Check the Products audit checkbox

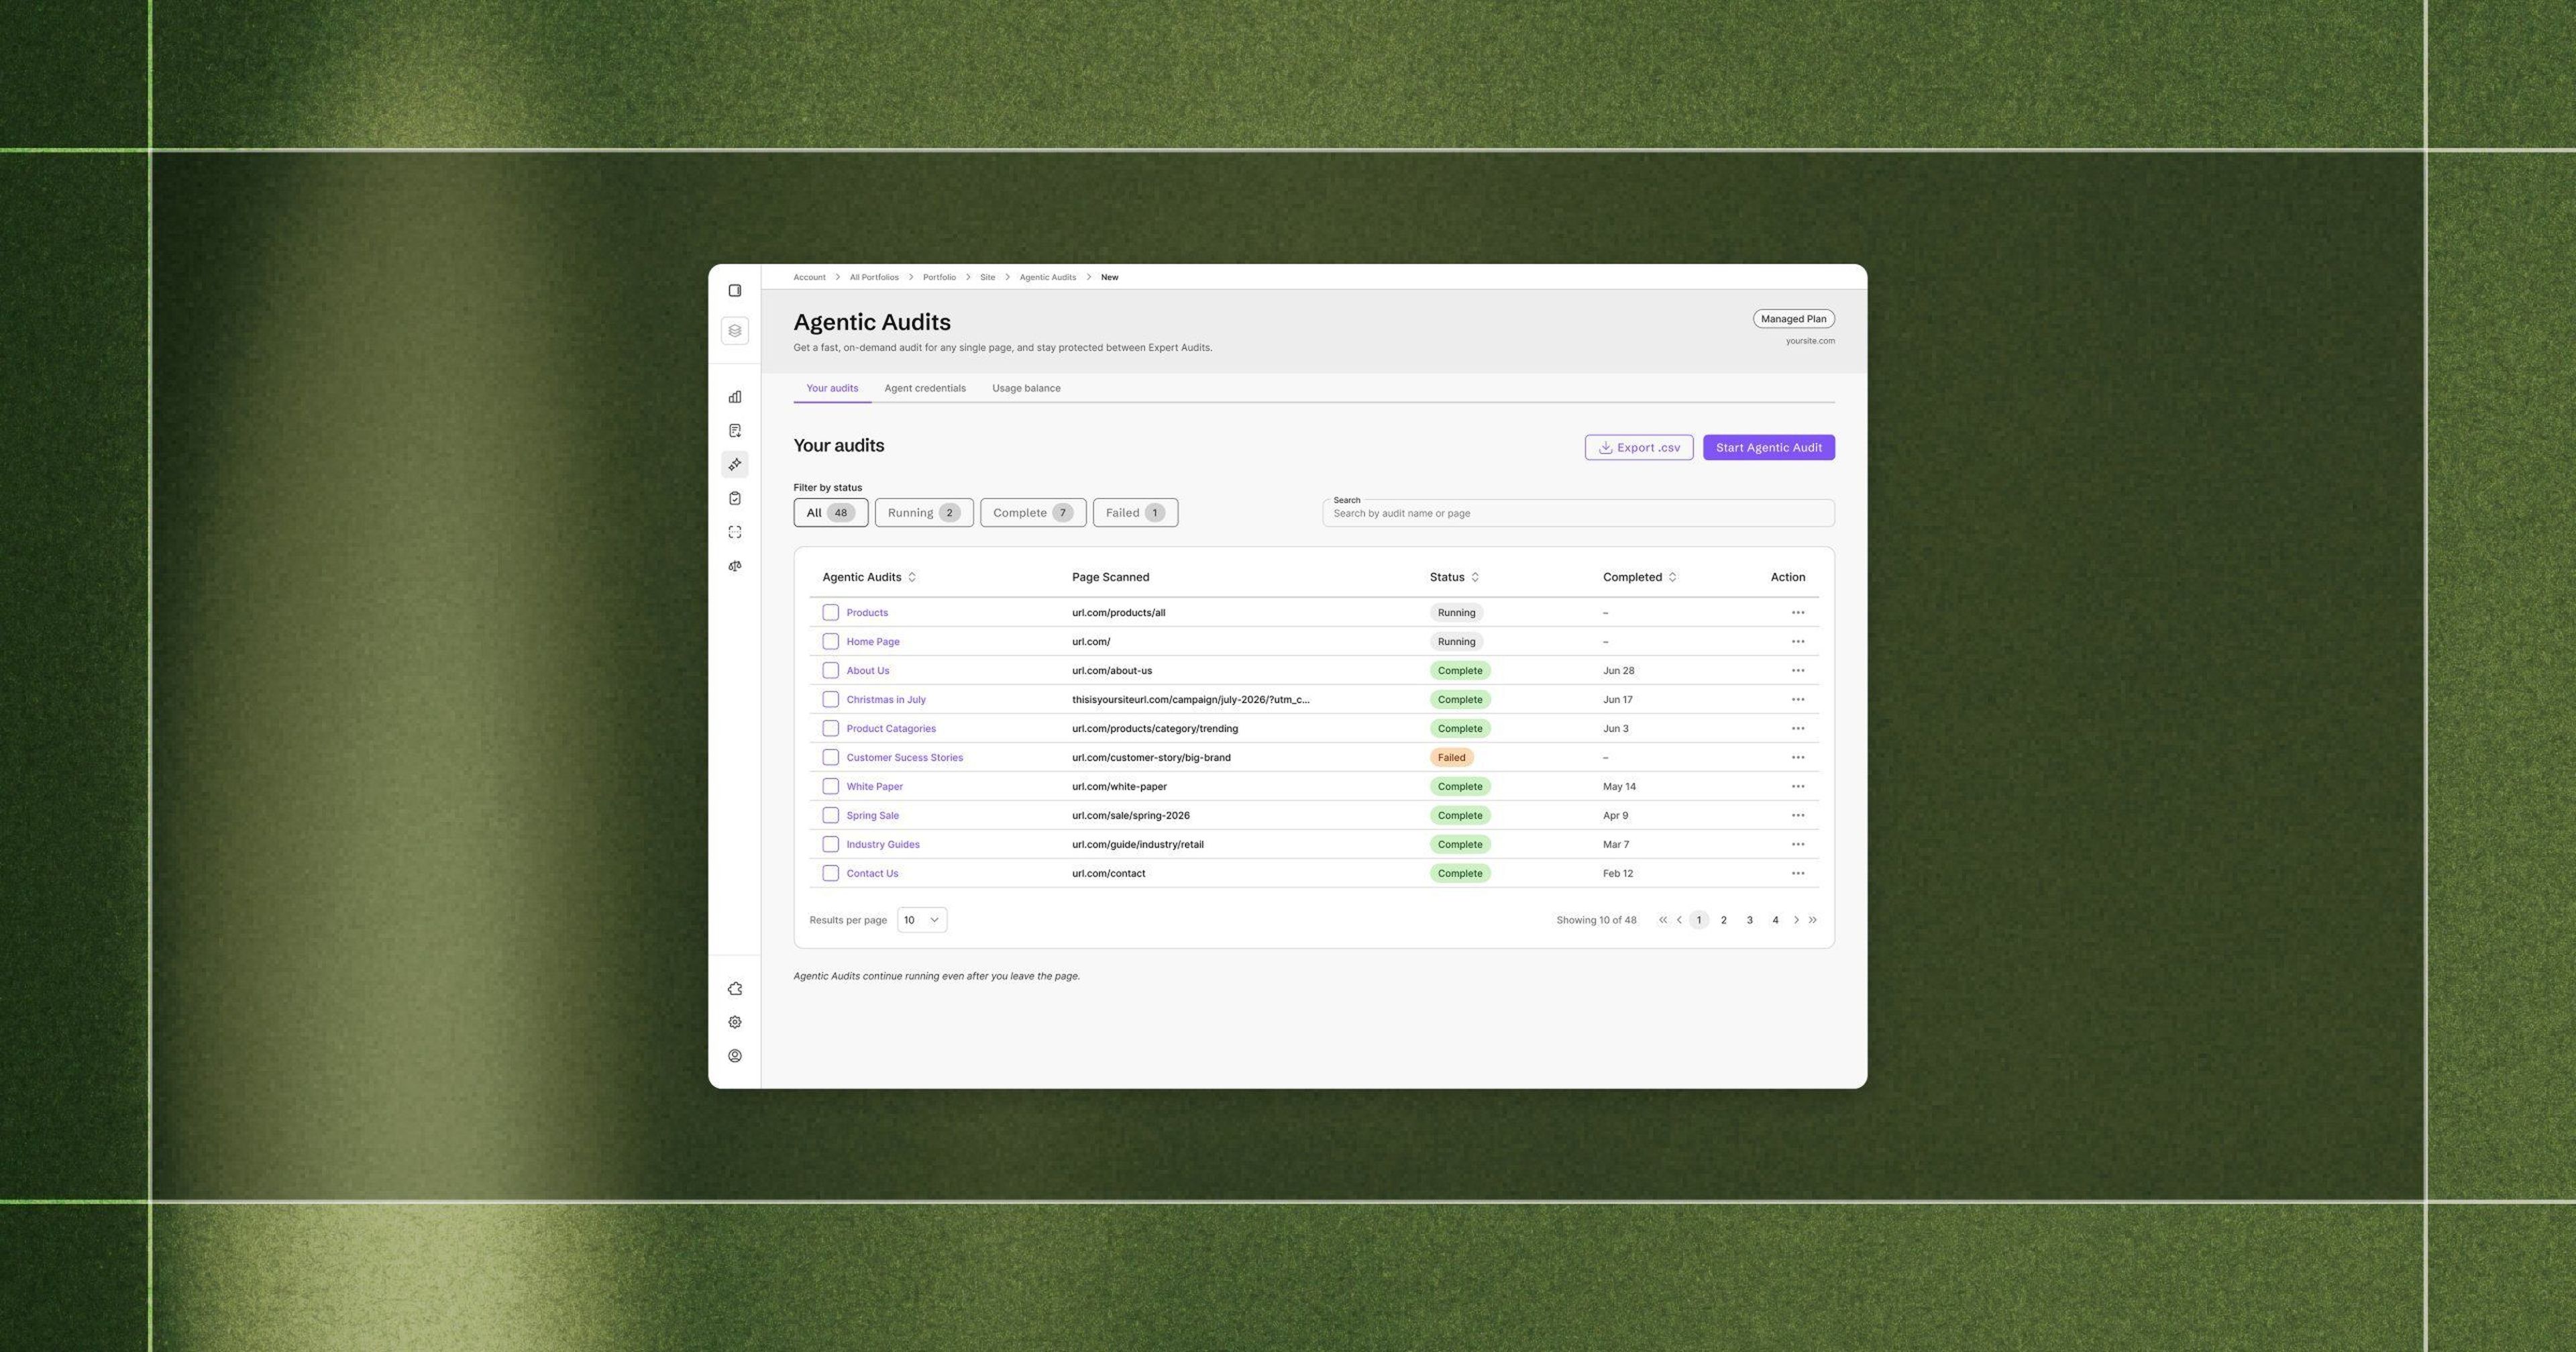[830, 612]
